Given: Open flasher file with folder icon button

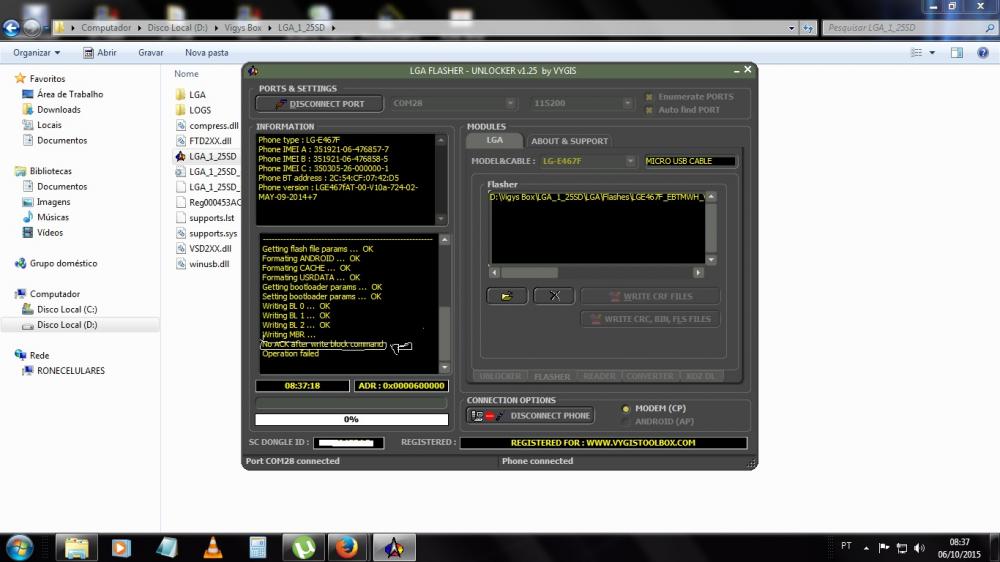Looking at the screenshot, I should [x=506, y=296].
